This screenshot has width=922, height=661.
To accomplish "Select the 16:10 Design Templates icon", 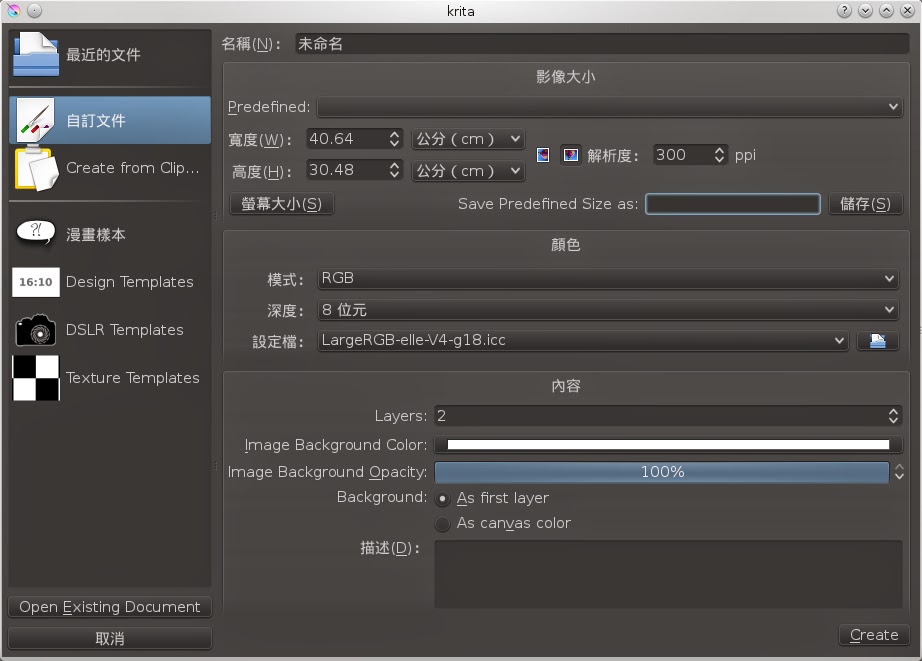I will coord(36,282).
